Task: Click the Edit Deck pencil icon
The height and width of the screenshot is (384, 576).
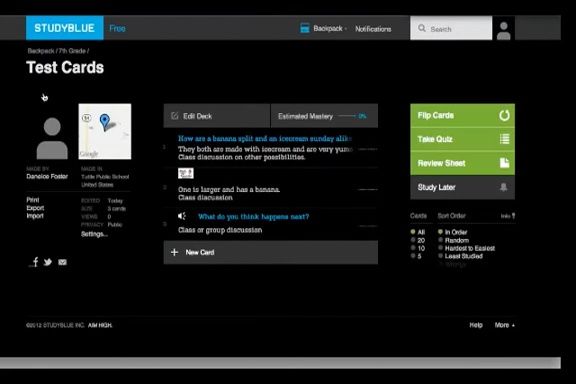Action: pyautogui.click(x=174, y=116)
